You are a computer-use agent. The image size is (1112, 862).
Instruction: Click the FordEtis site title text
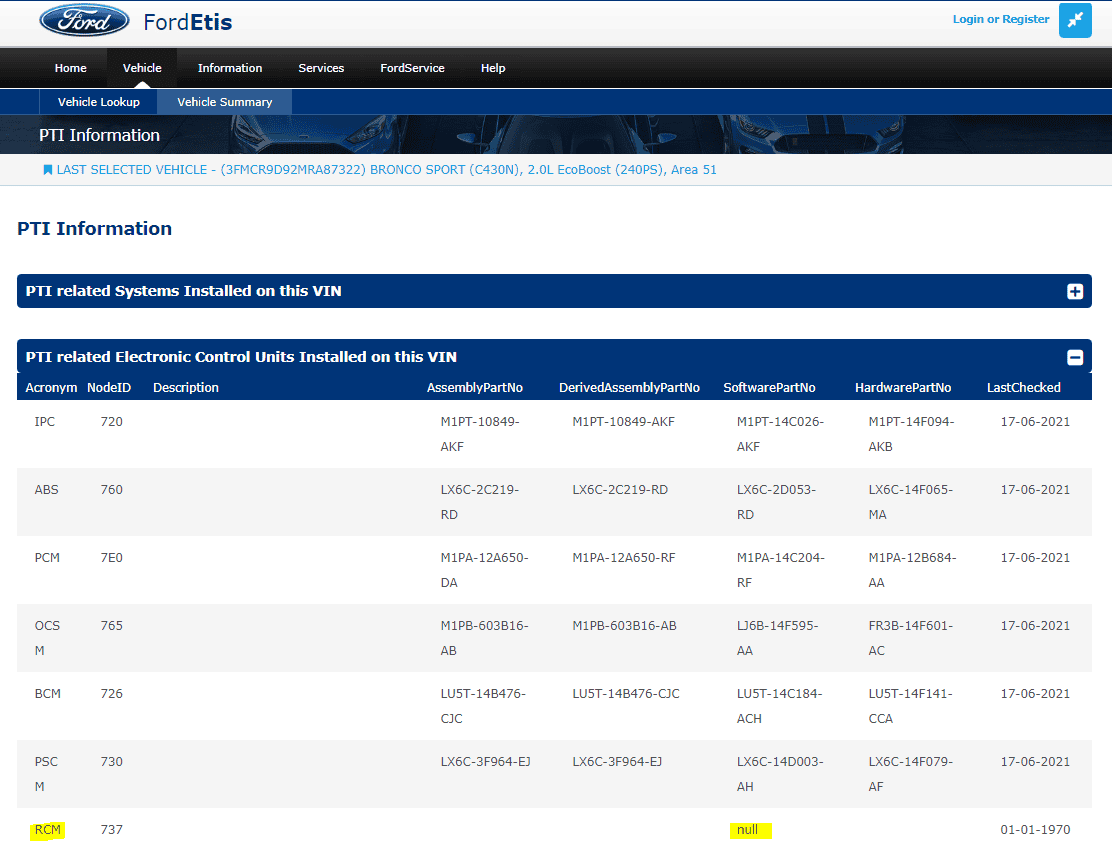(x=188, y=22)
